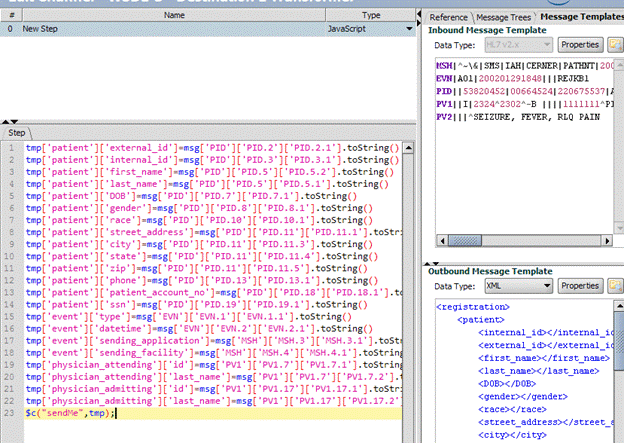This screenshot has width=624, height=443.
Task: Click the outbound template open-file icon
Action: [616, 286]
